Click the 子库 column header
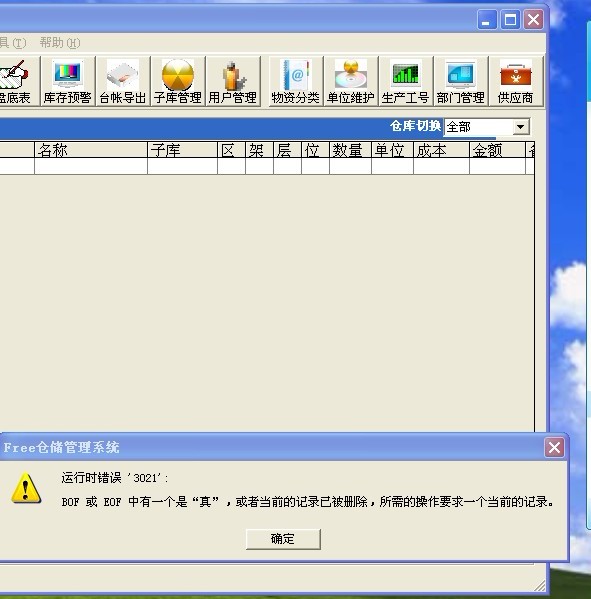This screenshot has width=591, height=599. (x=182, y=150)
